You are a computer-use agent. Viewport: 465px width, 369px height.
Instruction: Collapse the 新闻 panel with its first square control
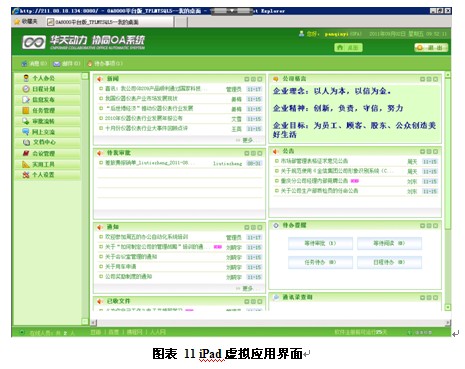pos(247,79)
